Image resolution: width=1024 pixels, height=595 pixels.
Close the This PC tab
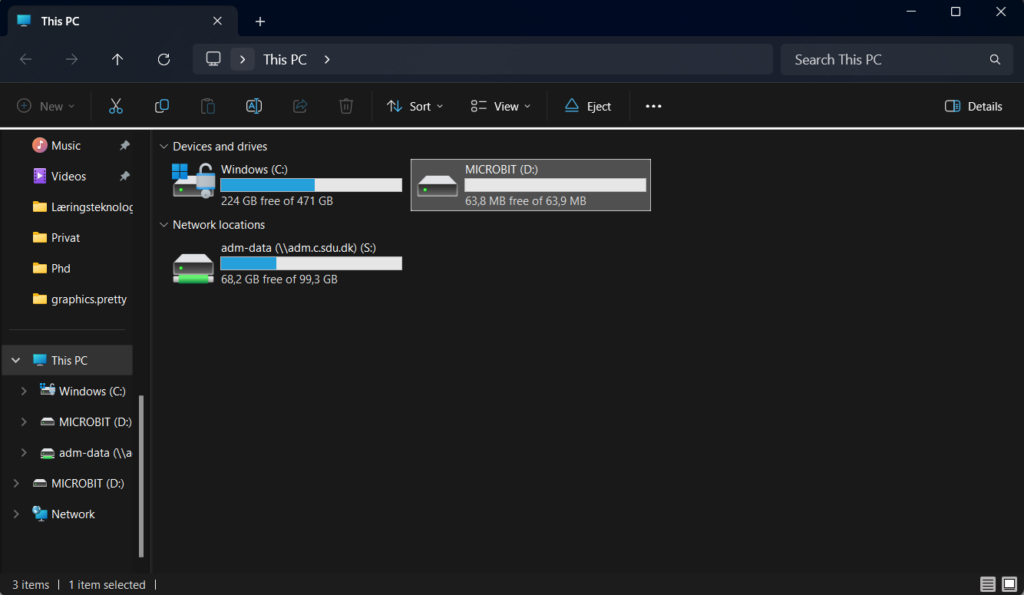[x=217, y=21]
